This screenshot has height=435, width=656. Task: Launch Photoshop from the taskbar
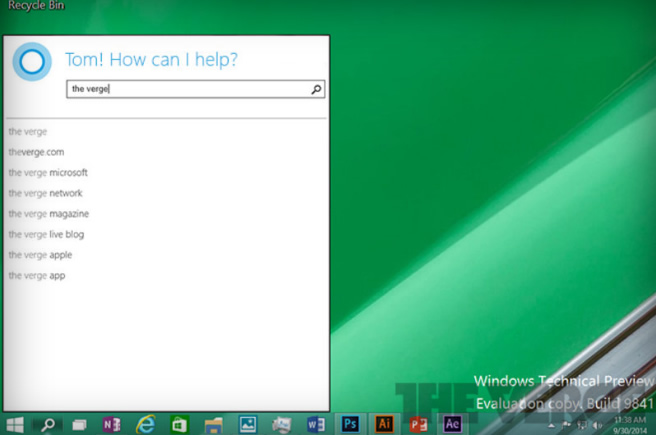(350, 424)
